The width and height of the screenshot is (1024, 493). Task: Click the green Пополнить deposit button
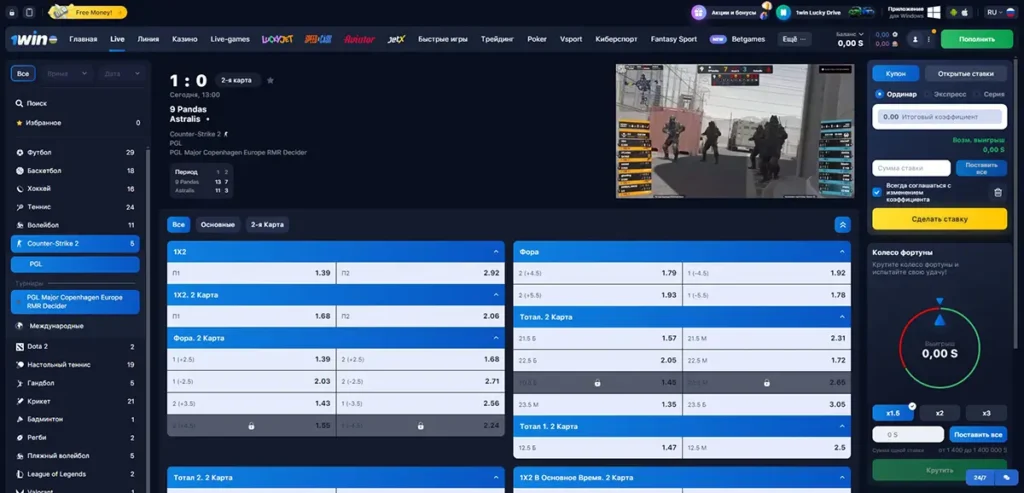(977, 39)
